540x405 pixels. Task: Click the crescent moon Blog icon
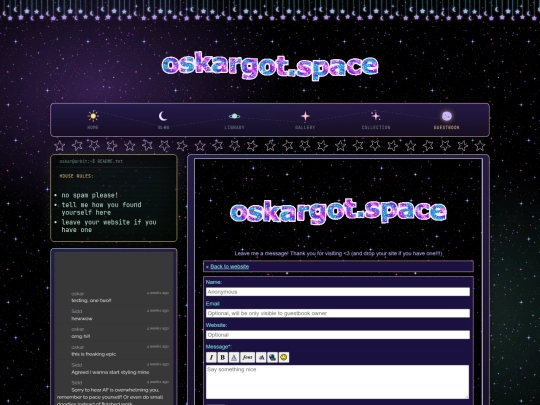coord(163,116)
